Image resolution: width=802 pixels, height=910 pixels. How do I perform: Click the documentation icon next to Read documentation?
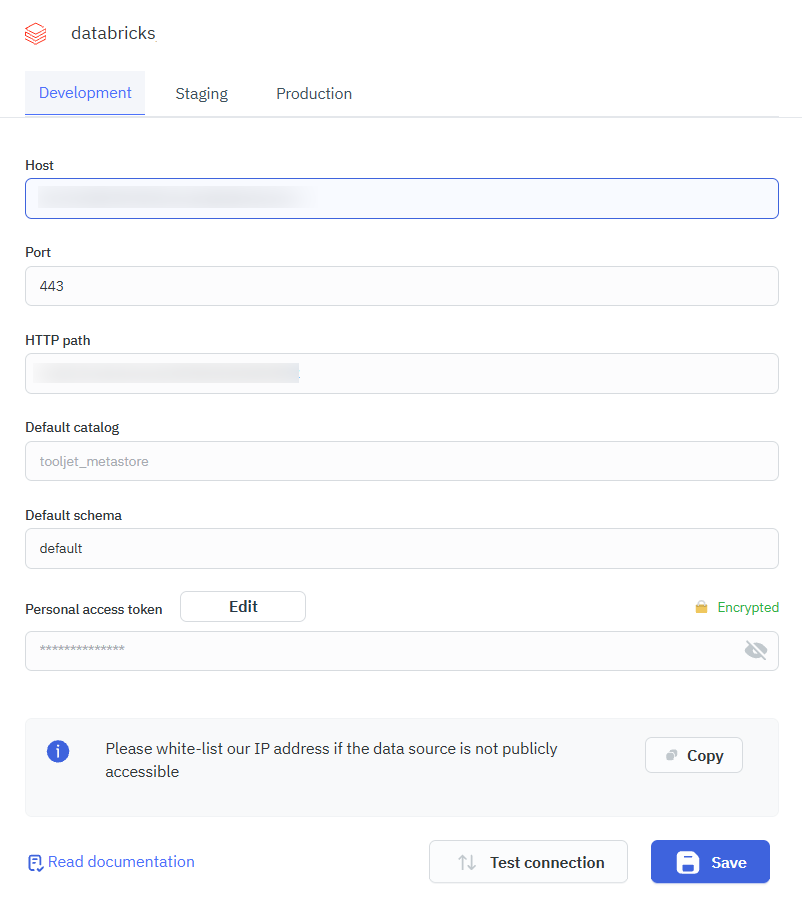[x=34, y=861]
